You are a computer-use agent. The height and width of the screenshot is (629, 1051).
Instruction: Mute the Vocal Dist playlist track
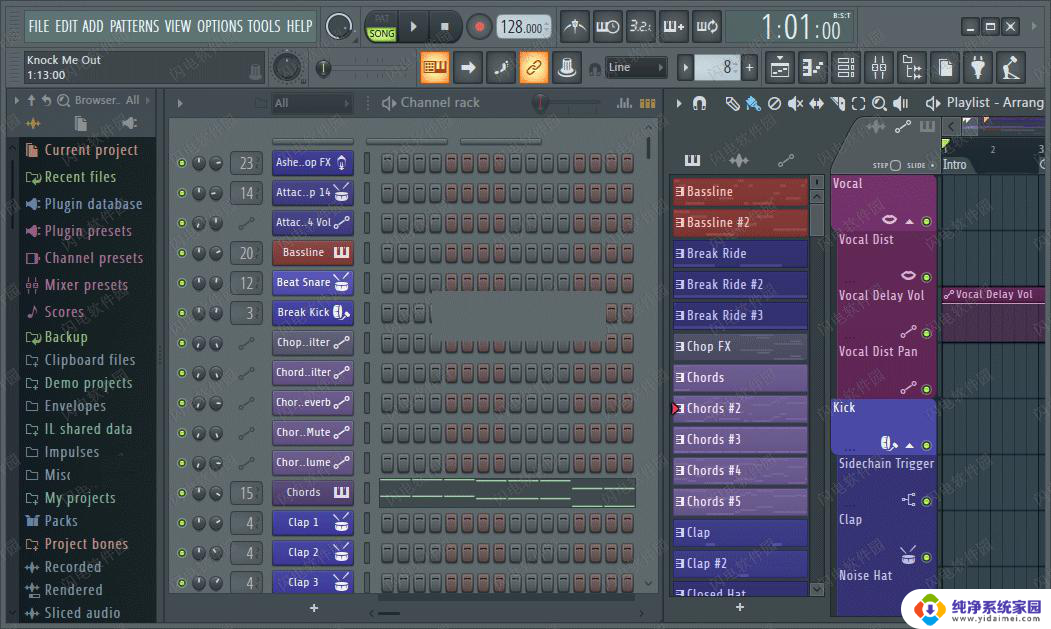926,277
